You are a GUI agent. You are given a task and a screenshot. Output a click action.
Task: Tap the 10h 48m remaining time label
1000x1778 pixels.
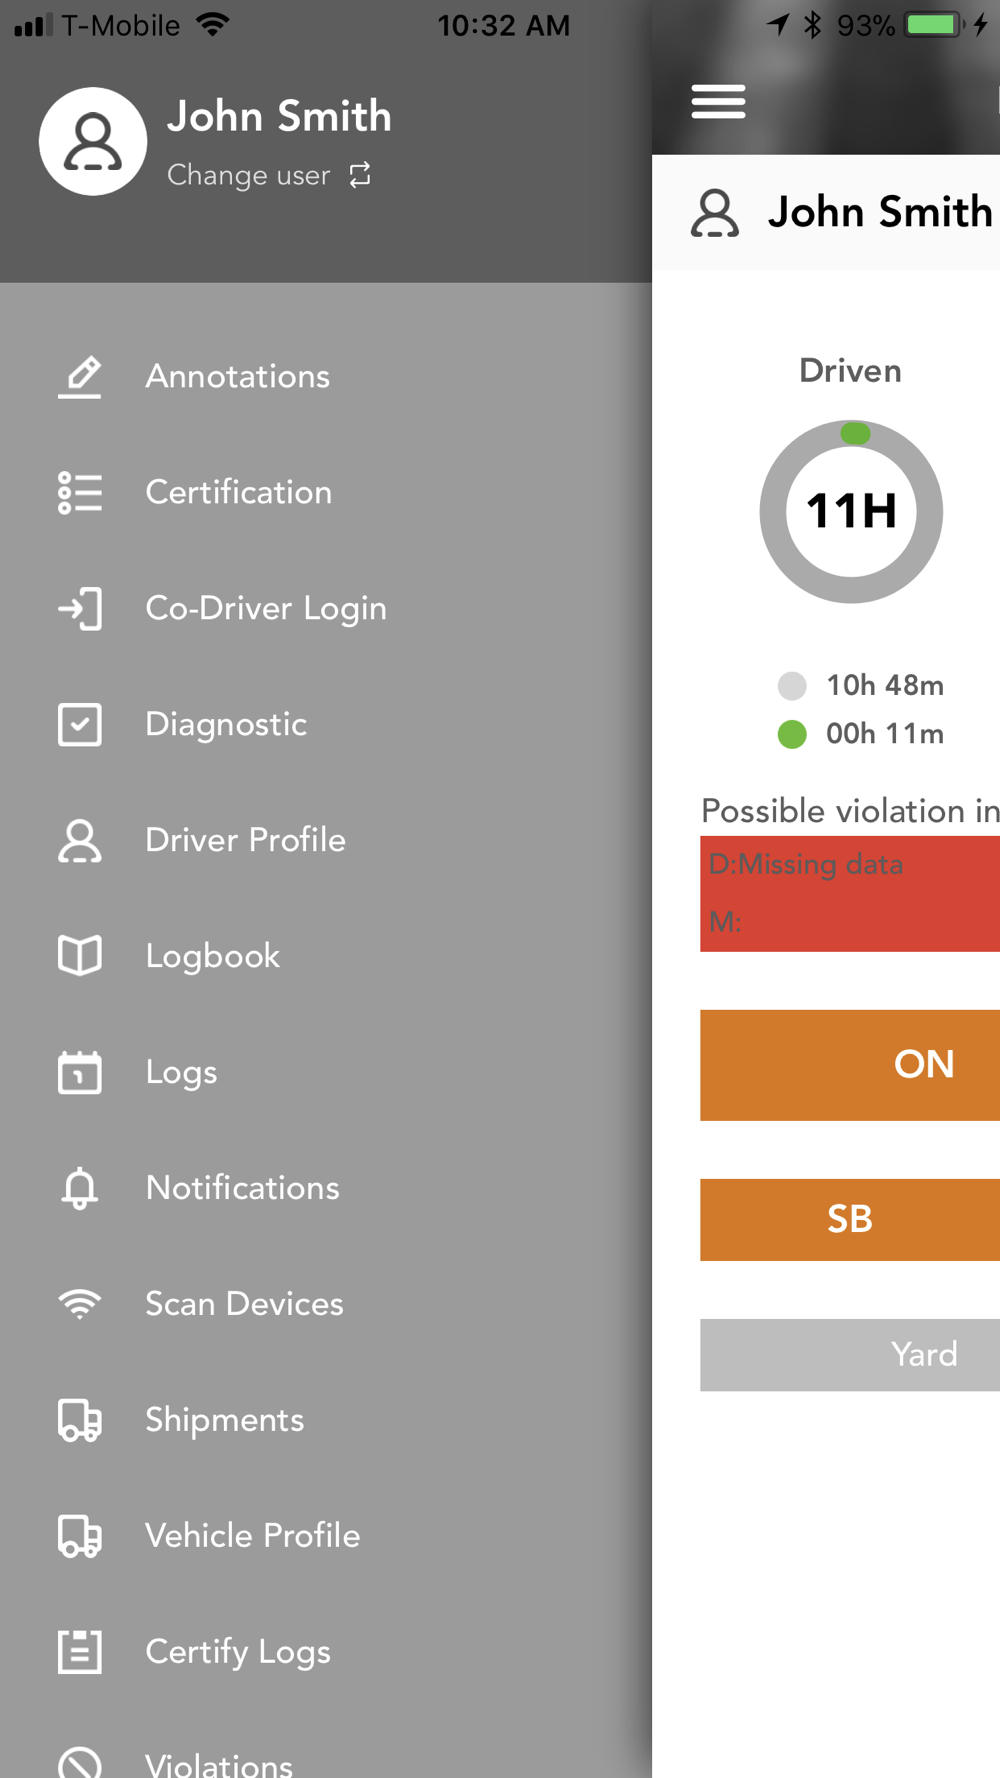point(885,685)
